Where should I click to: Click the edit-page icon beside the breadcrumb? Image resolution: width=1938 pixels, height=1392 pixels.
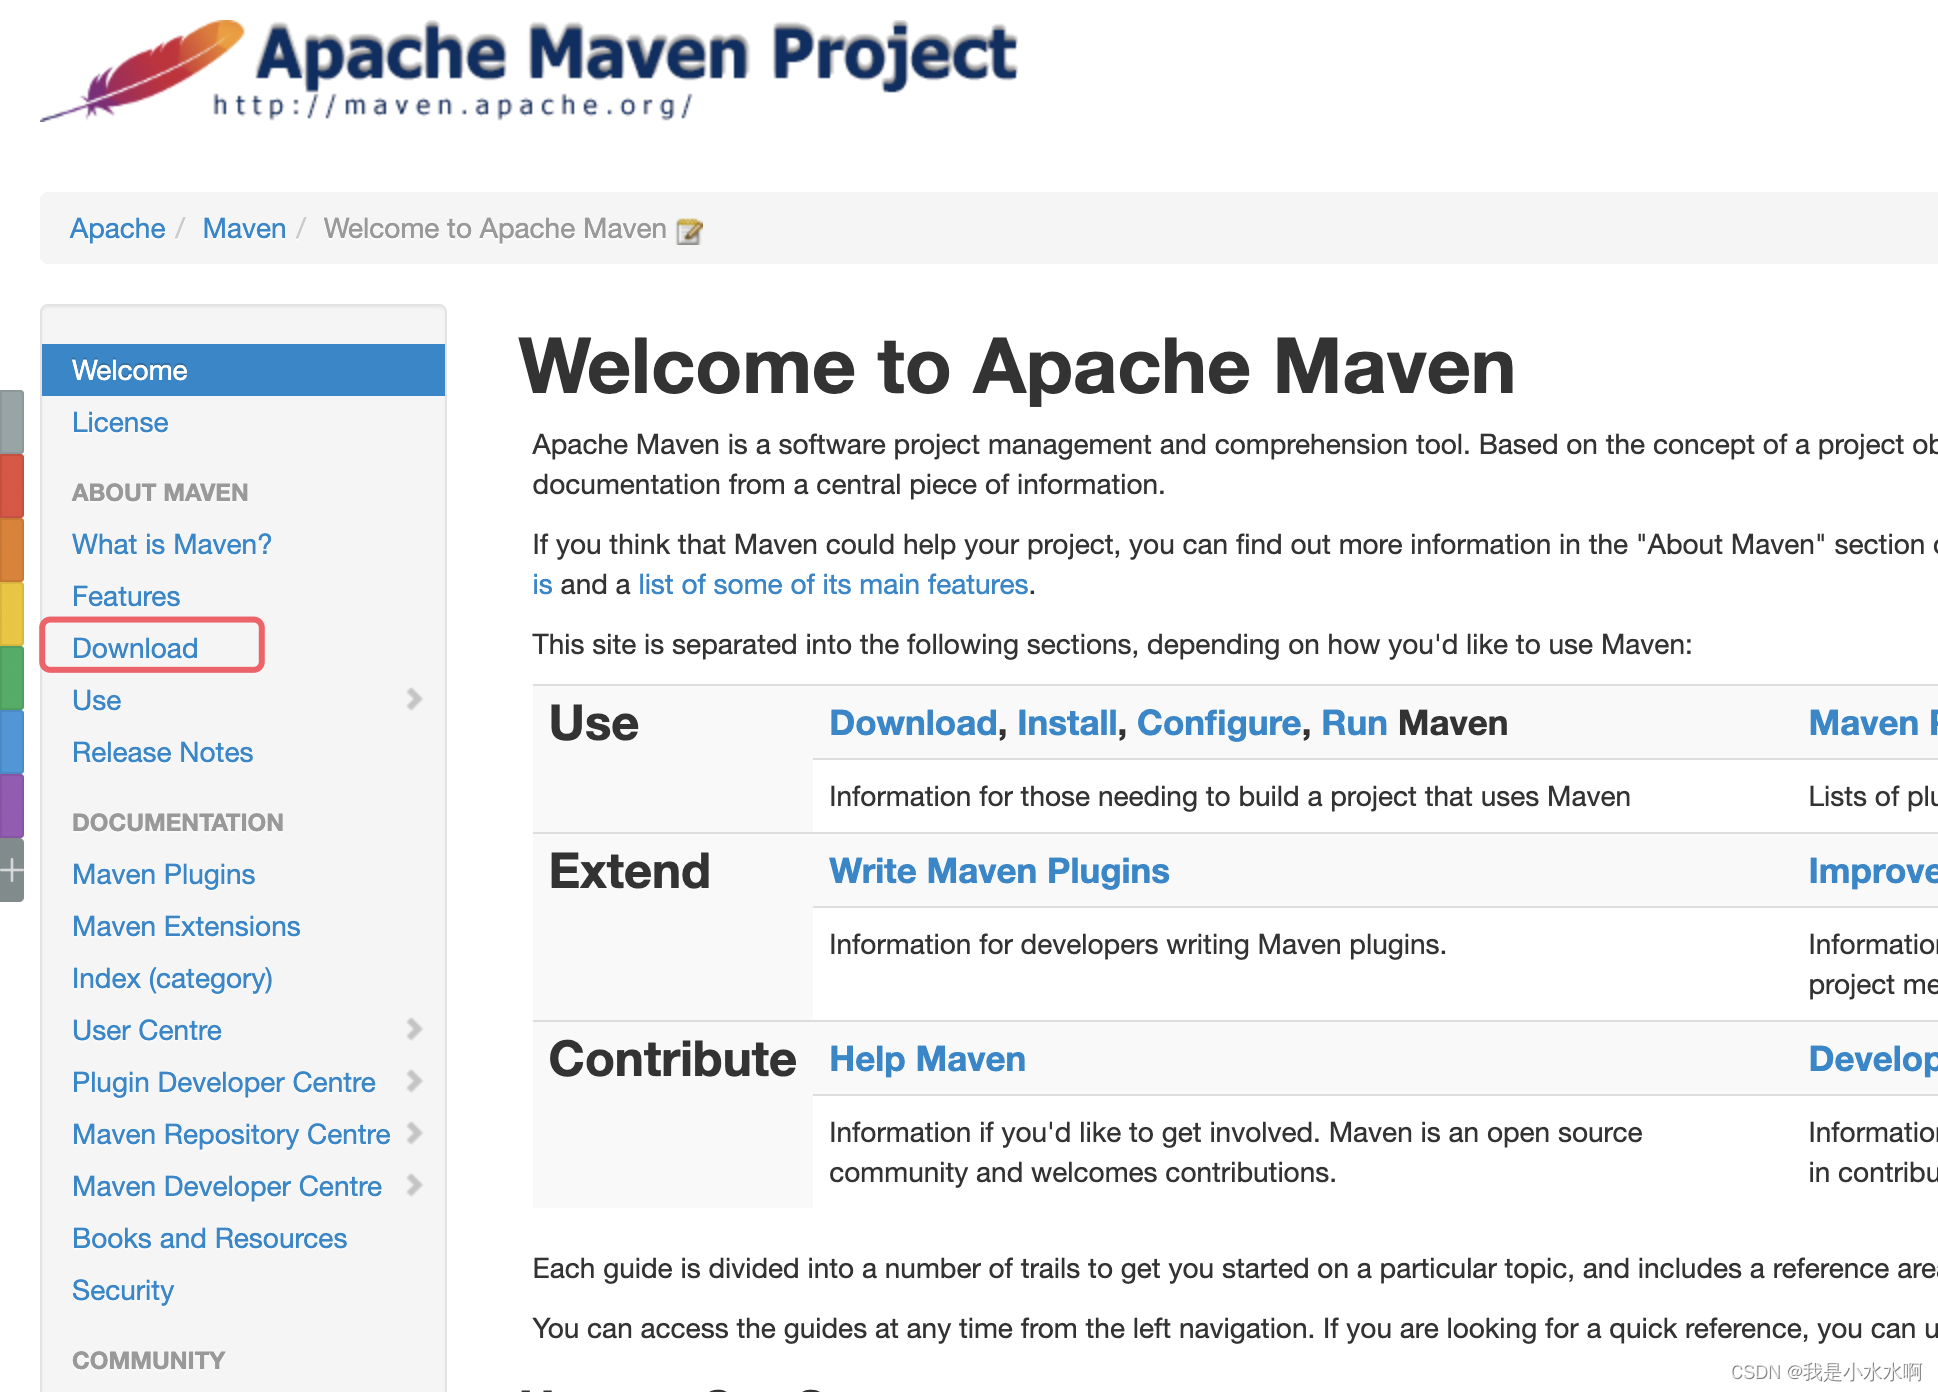(x=690, y=229)
